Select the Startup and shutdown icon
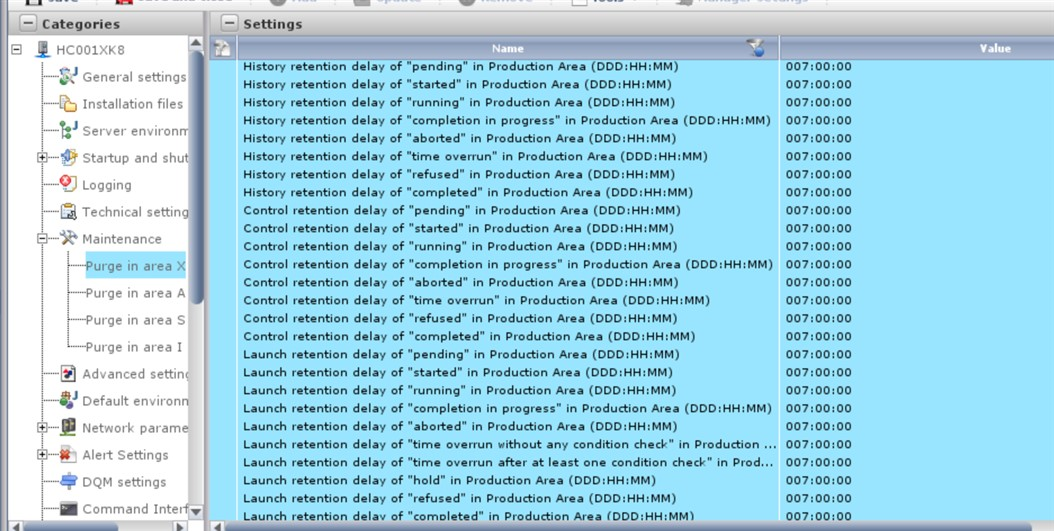The width and height of the screenshot is (1054, 531). pos(69,157)
